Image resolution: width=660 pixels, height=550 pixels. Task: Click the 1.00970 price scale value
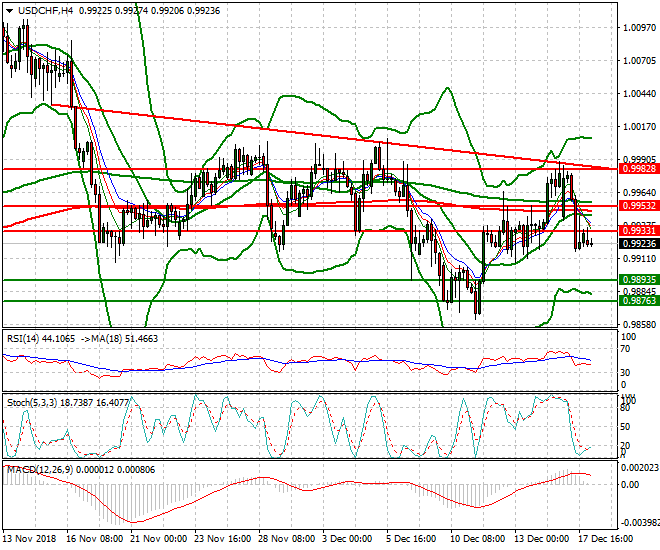(x=639, y=28)
